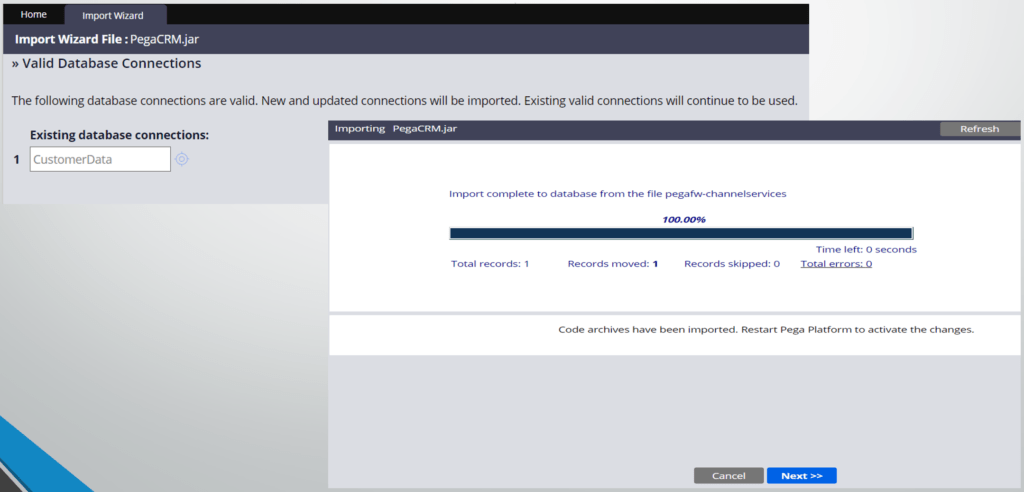Click the "Import Wizard File : PegaCRM.jar" header
This screenshot has width=1024, height=492.
106,39
